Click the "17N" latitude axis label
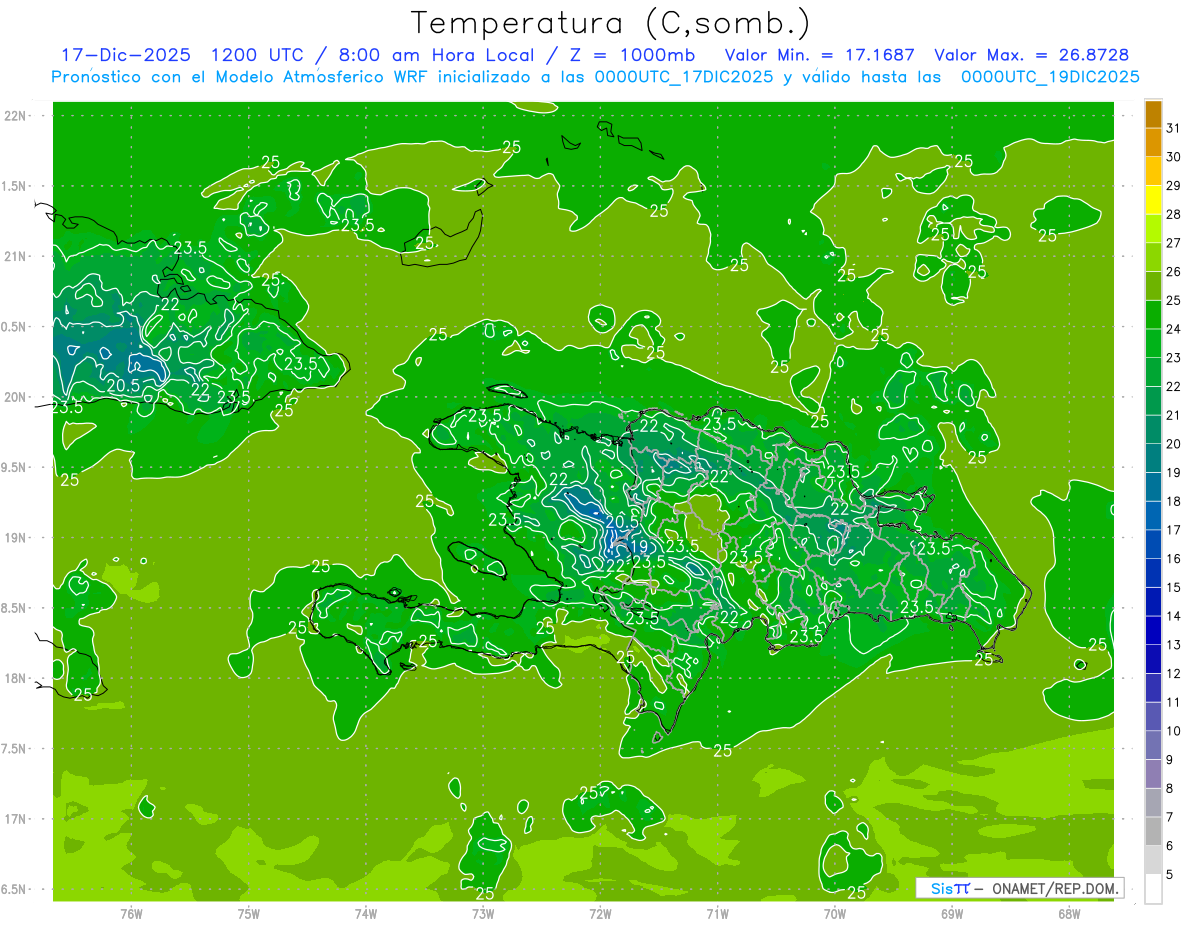Screen dimensions: 1200x927 15,819
